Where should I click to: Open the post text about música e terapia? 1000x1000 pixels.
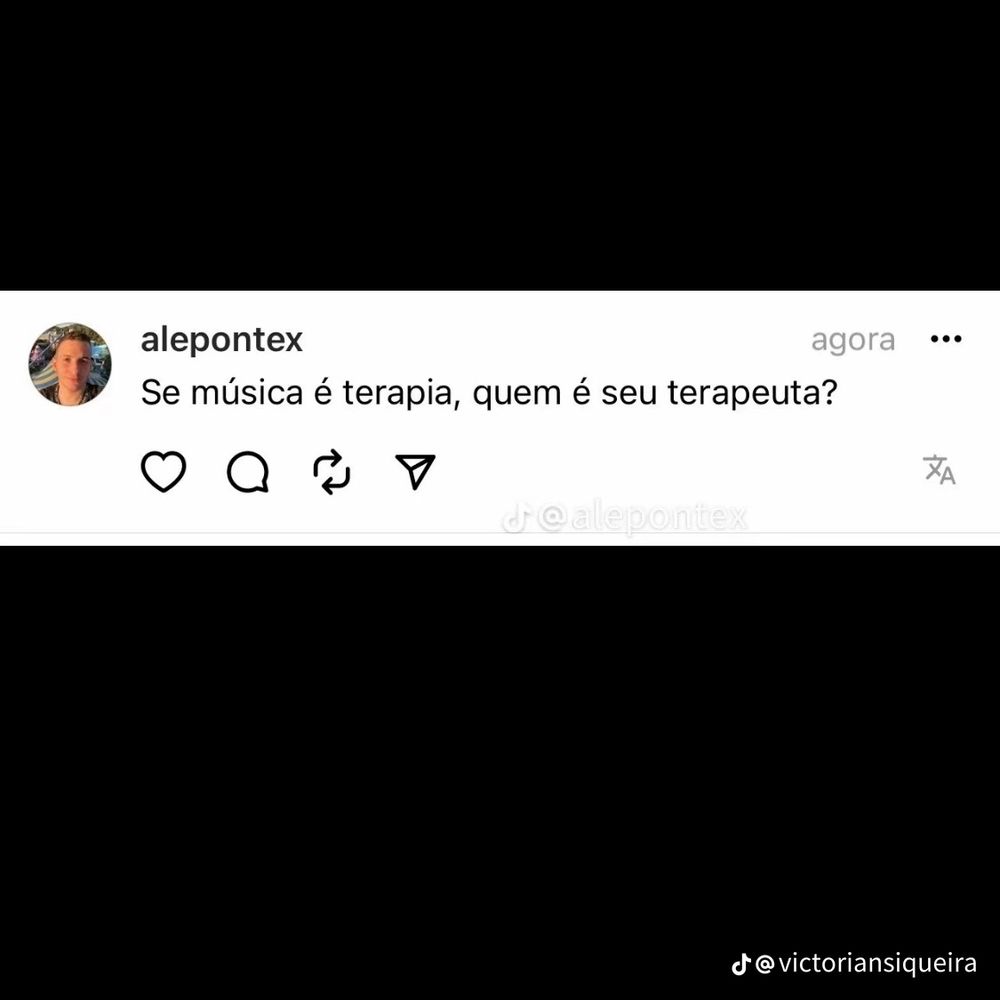[x=489, y=393]
